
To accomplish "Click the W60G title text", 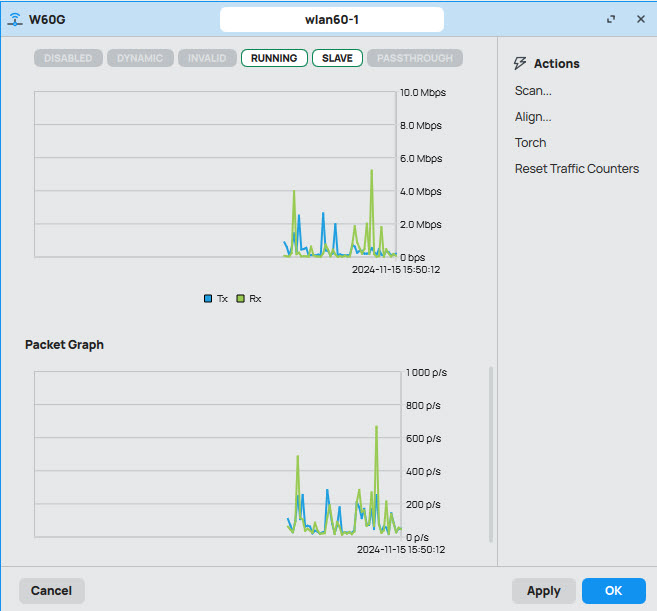I will click(x=47, y=20).
